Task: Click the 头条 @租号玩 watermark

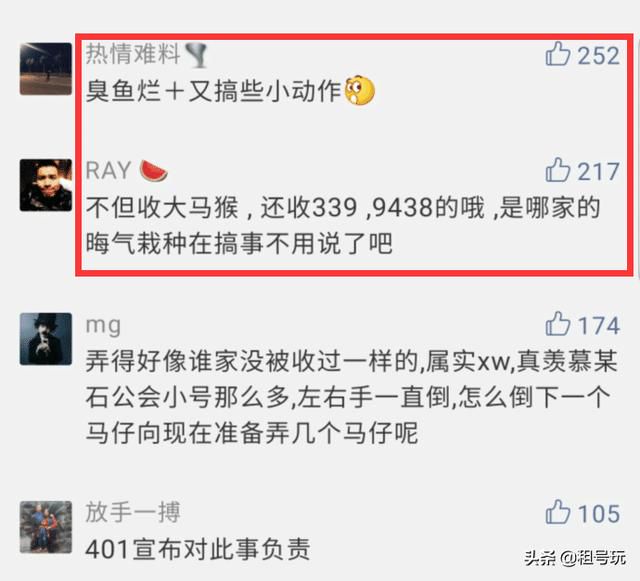Action: point(575,558)
